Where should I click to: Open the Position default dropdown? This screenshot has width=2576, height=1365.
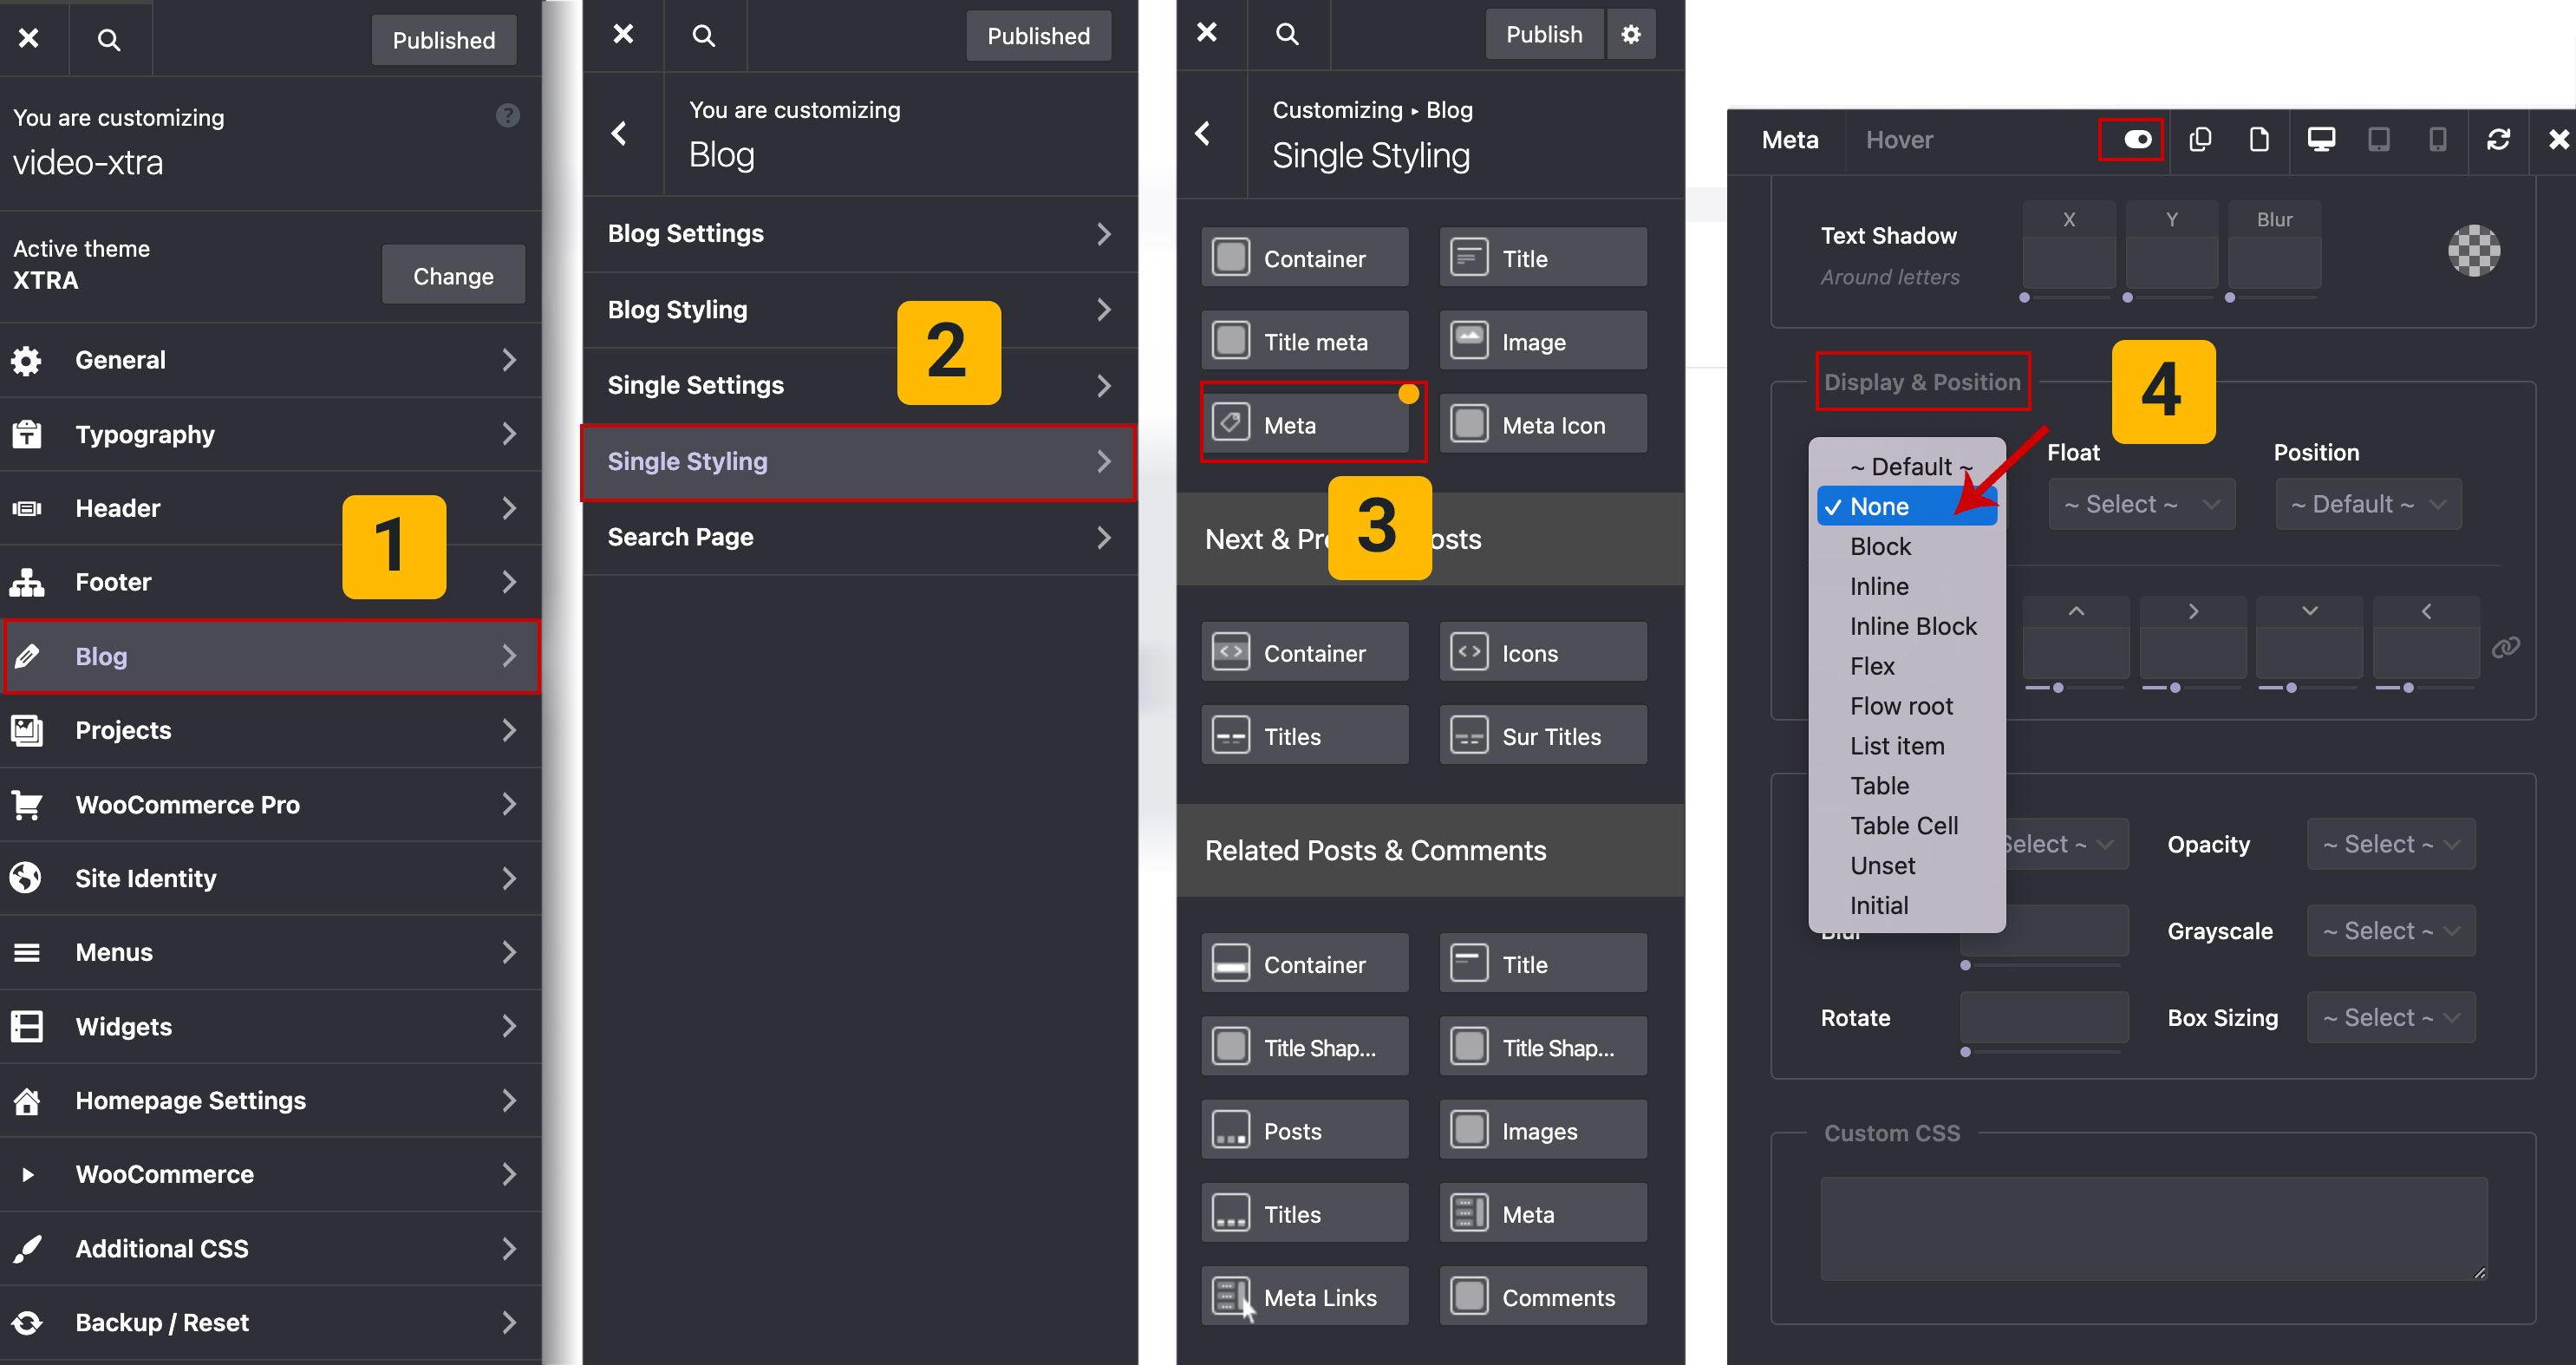pos(2368,504)
